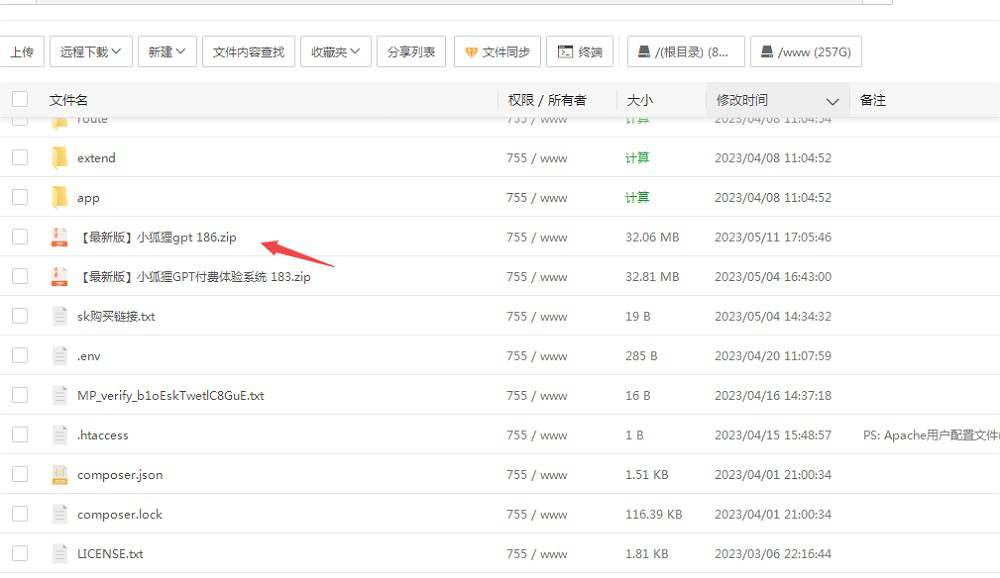Image resolution: width=1000 pixels, height=578 pixels.
Task: Open the app folder icon
Action: point(60,197)
